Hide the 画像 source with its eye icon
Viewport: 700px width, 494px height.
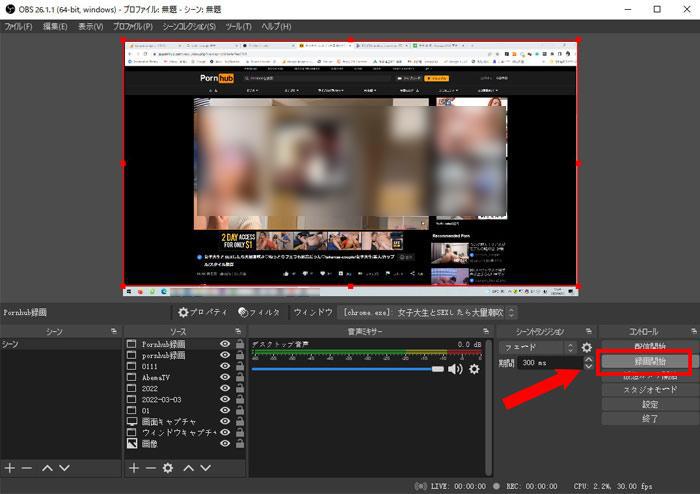point(225,444)
